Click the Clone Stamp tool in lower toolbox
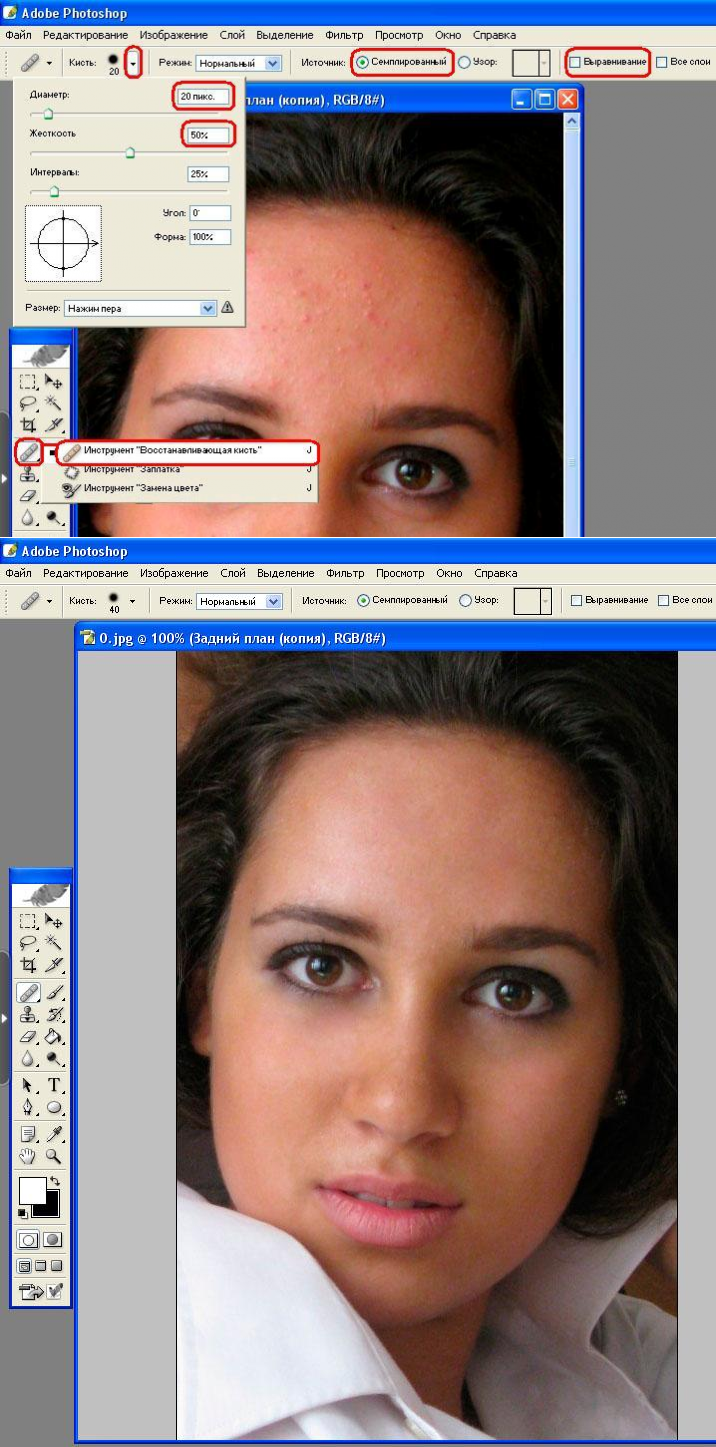Image resolution: width=716 pixels, height=1447 pixels. [x=29, y=1015]
